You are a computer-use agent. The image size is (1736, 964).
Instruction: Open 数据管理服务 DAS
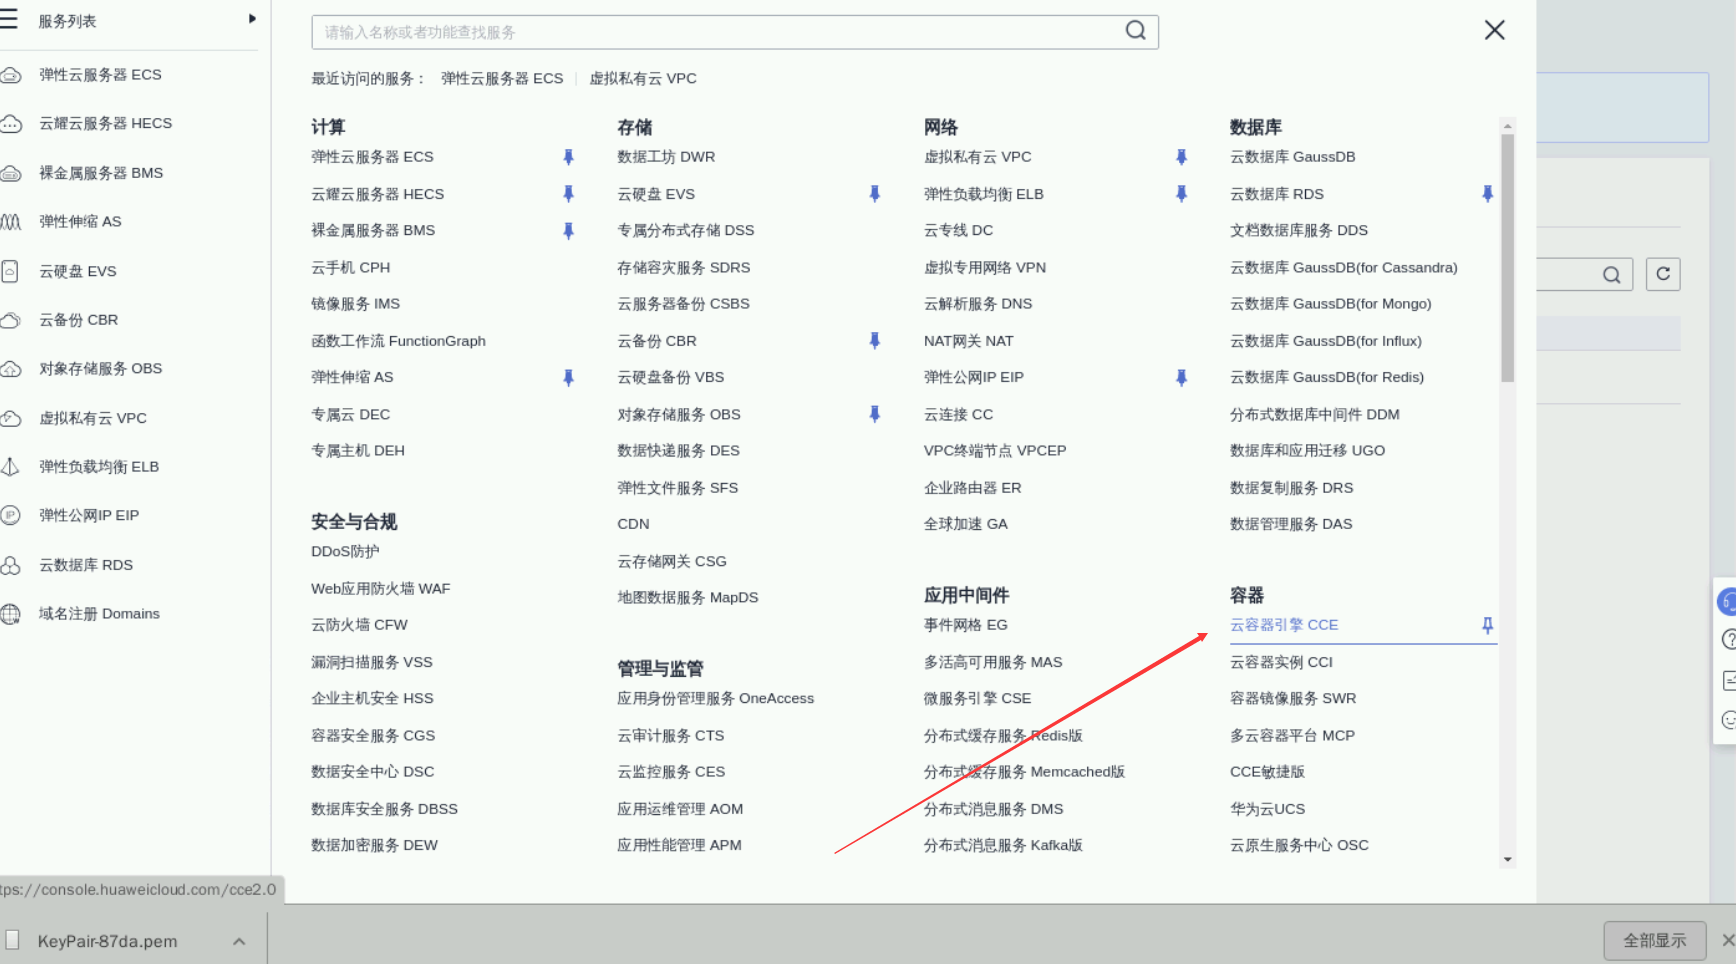1291,524
